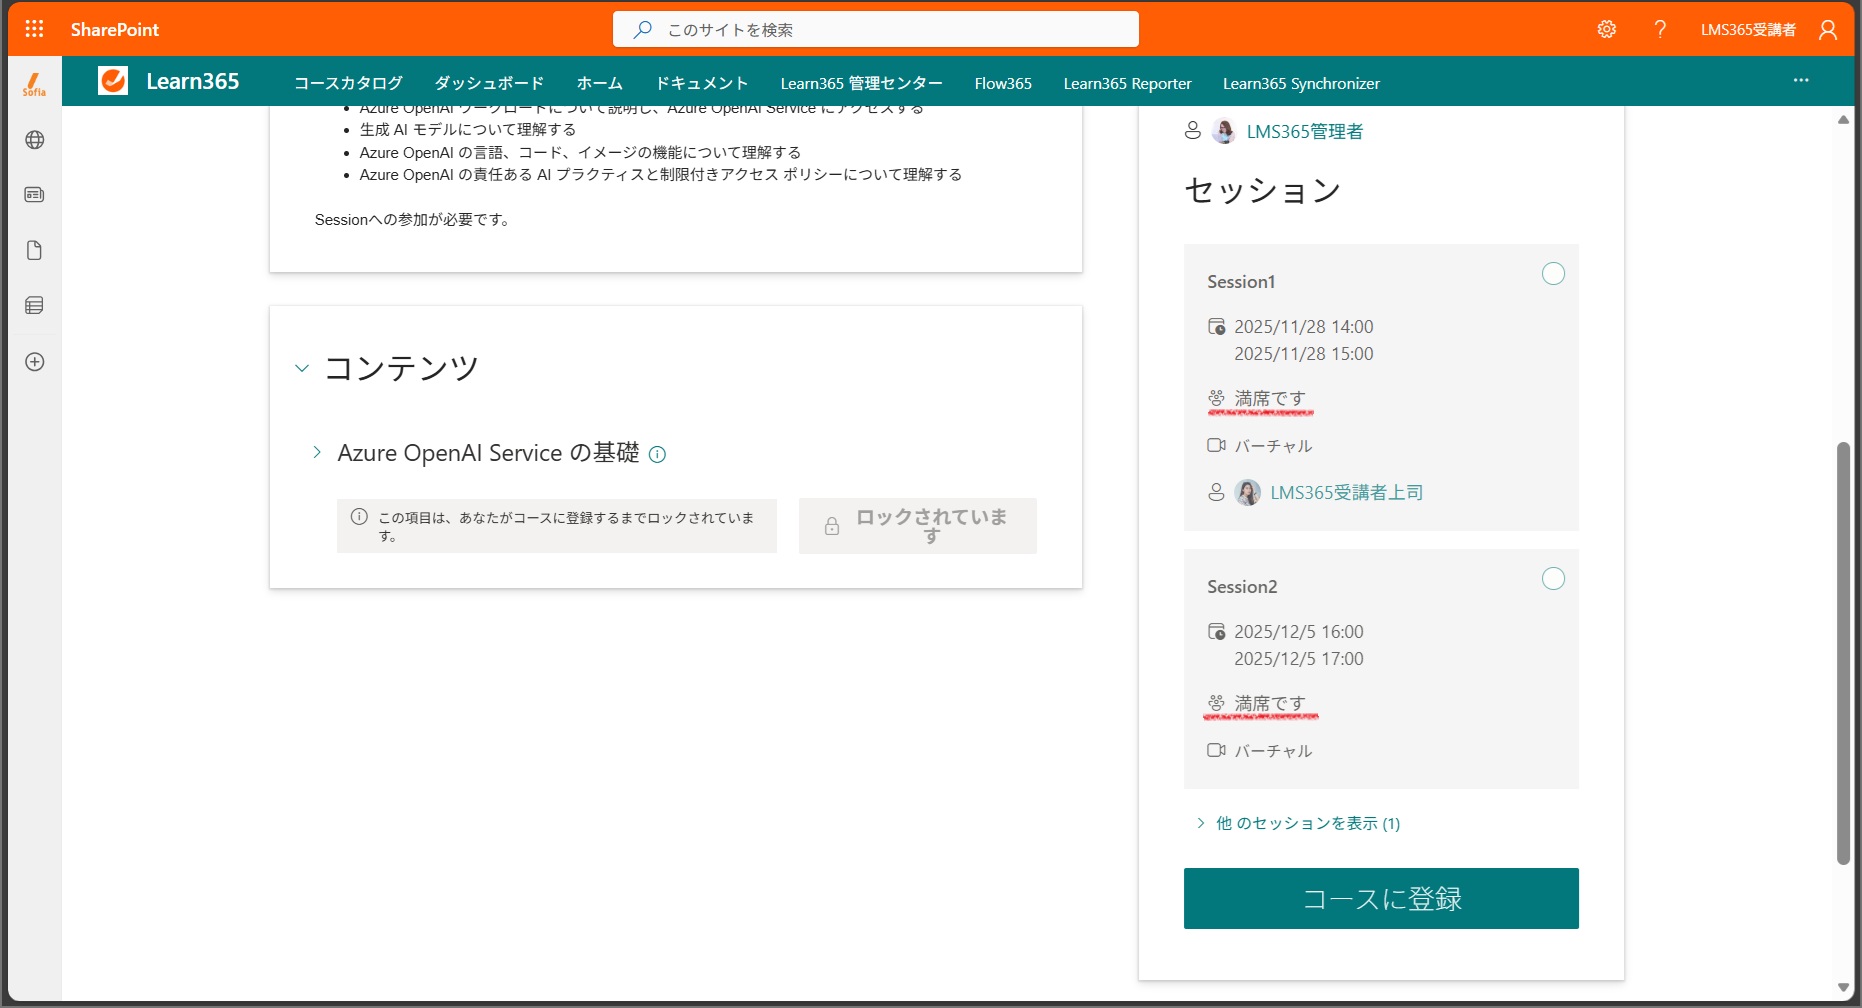Open the file icon in left sidebar
This screenshot has height=1008, width=1862.
coord(34,250)
